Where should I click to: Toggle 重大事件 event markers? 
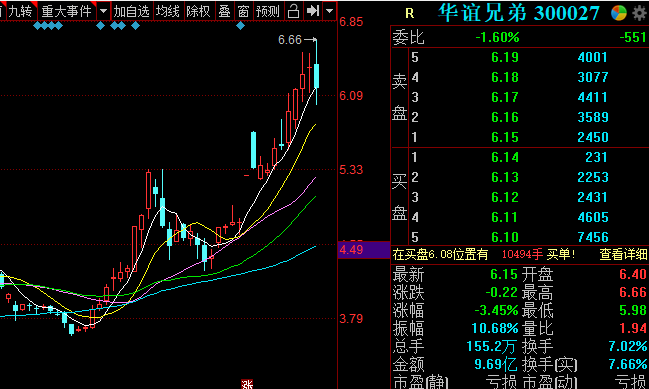(67, 11)
